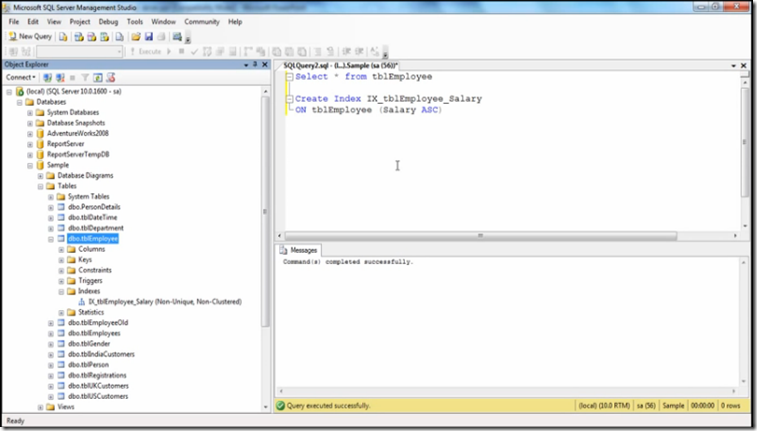Collapse the Create Index statement outline
This screenshot has height=431, width=757.
pos(289,99)
